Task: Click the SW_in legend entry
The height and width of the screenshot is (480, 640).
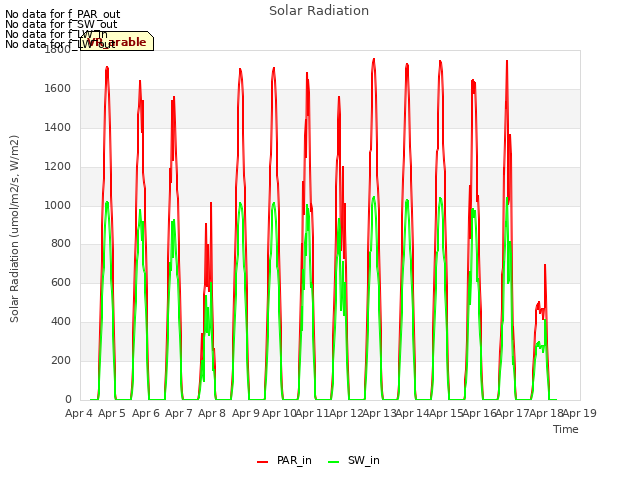Action: [354, 460]
